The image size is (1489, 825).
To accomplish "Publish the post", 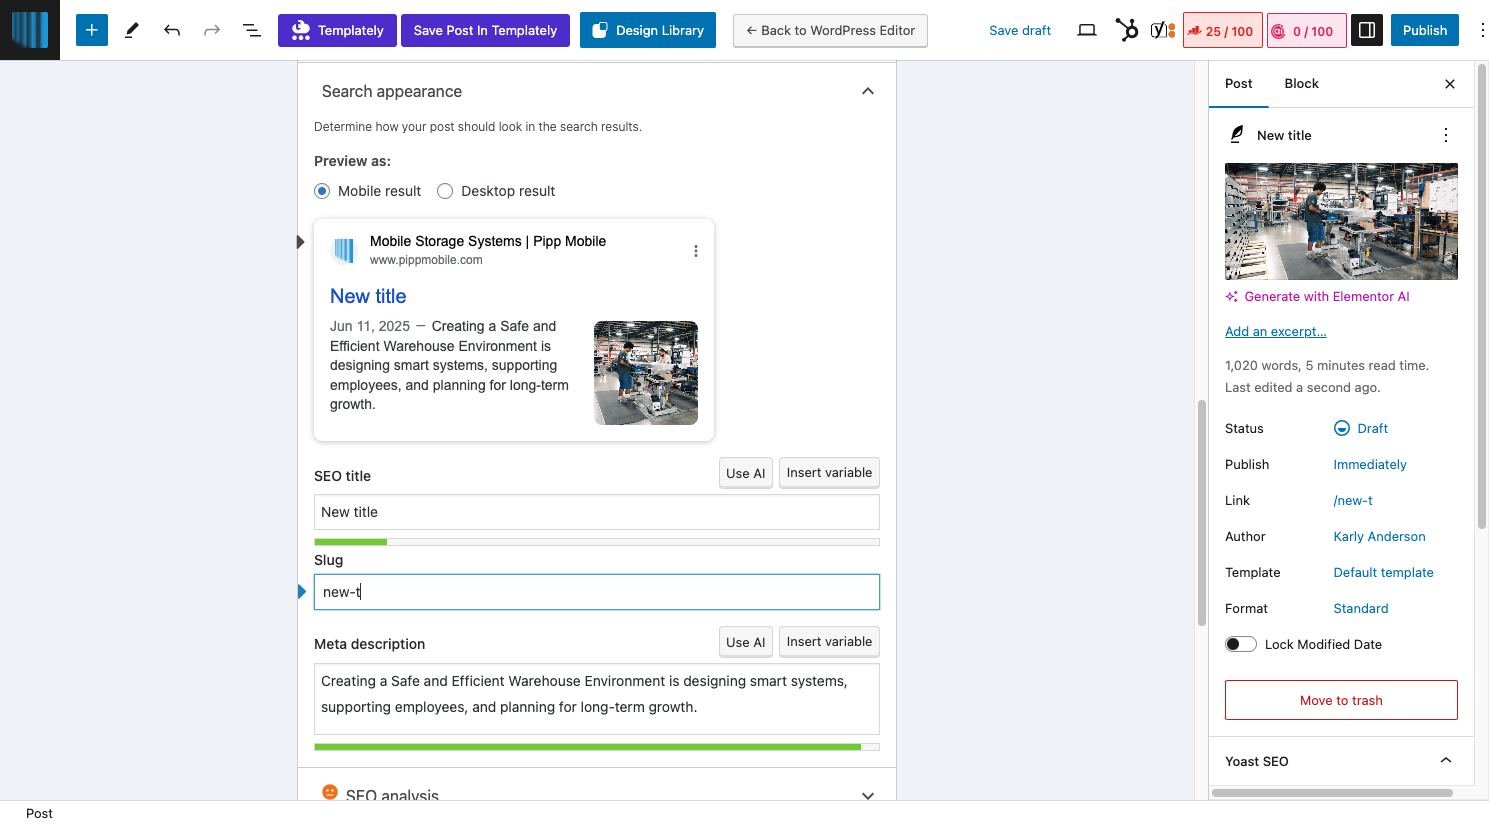I will coord(1425,30).
